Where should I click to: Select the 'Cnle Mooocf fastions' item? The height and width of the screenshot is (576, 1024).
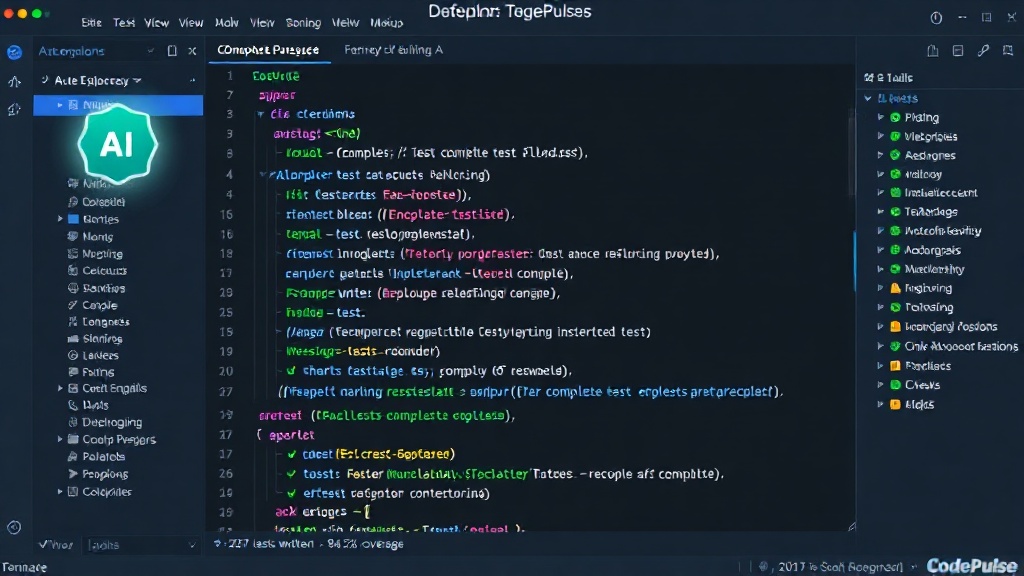tap(961, 346)
